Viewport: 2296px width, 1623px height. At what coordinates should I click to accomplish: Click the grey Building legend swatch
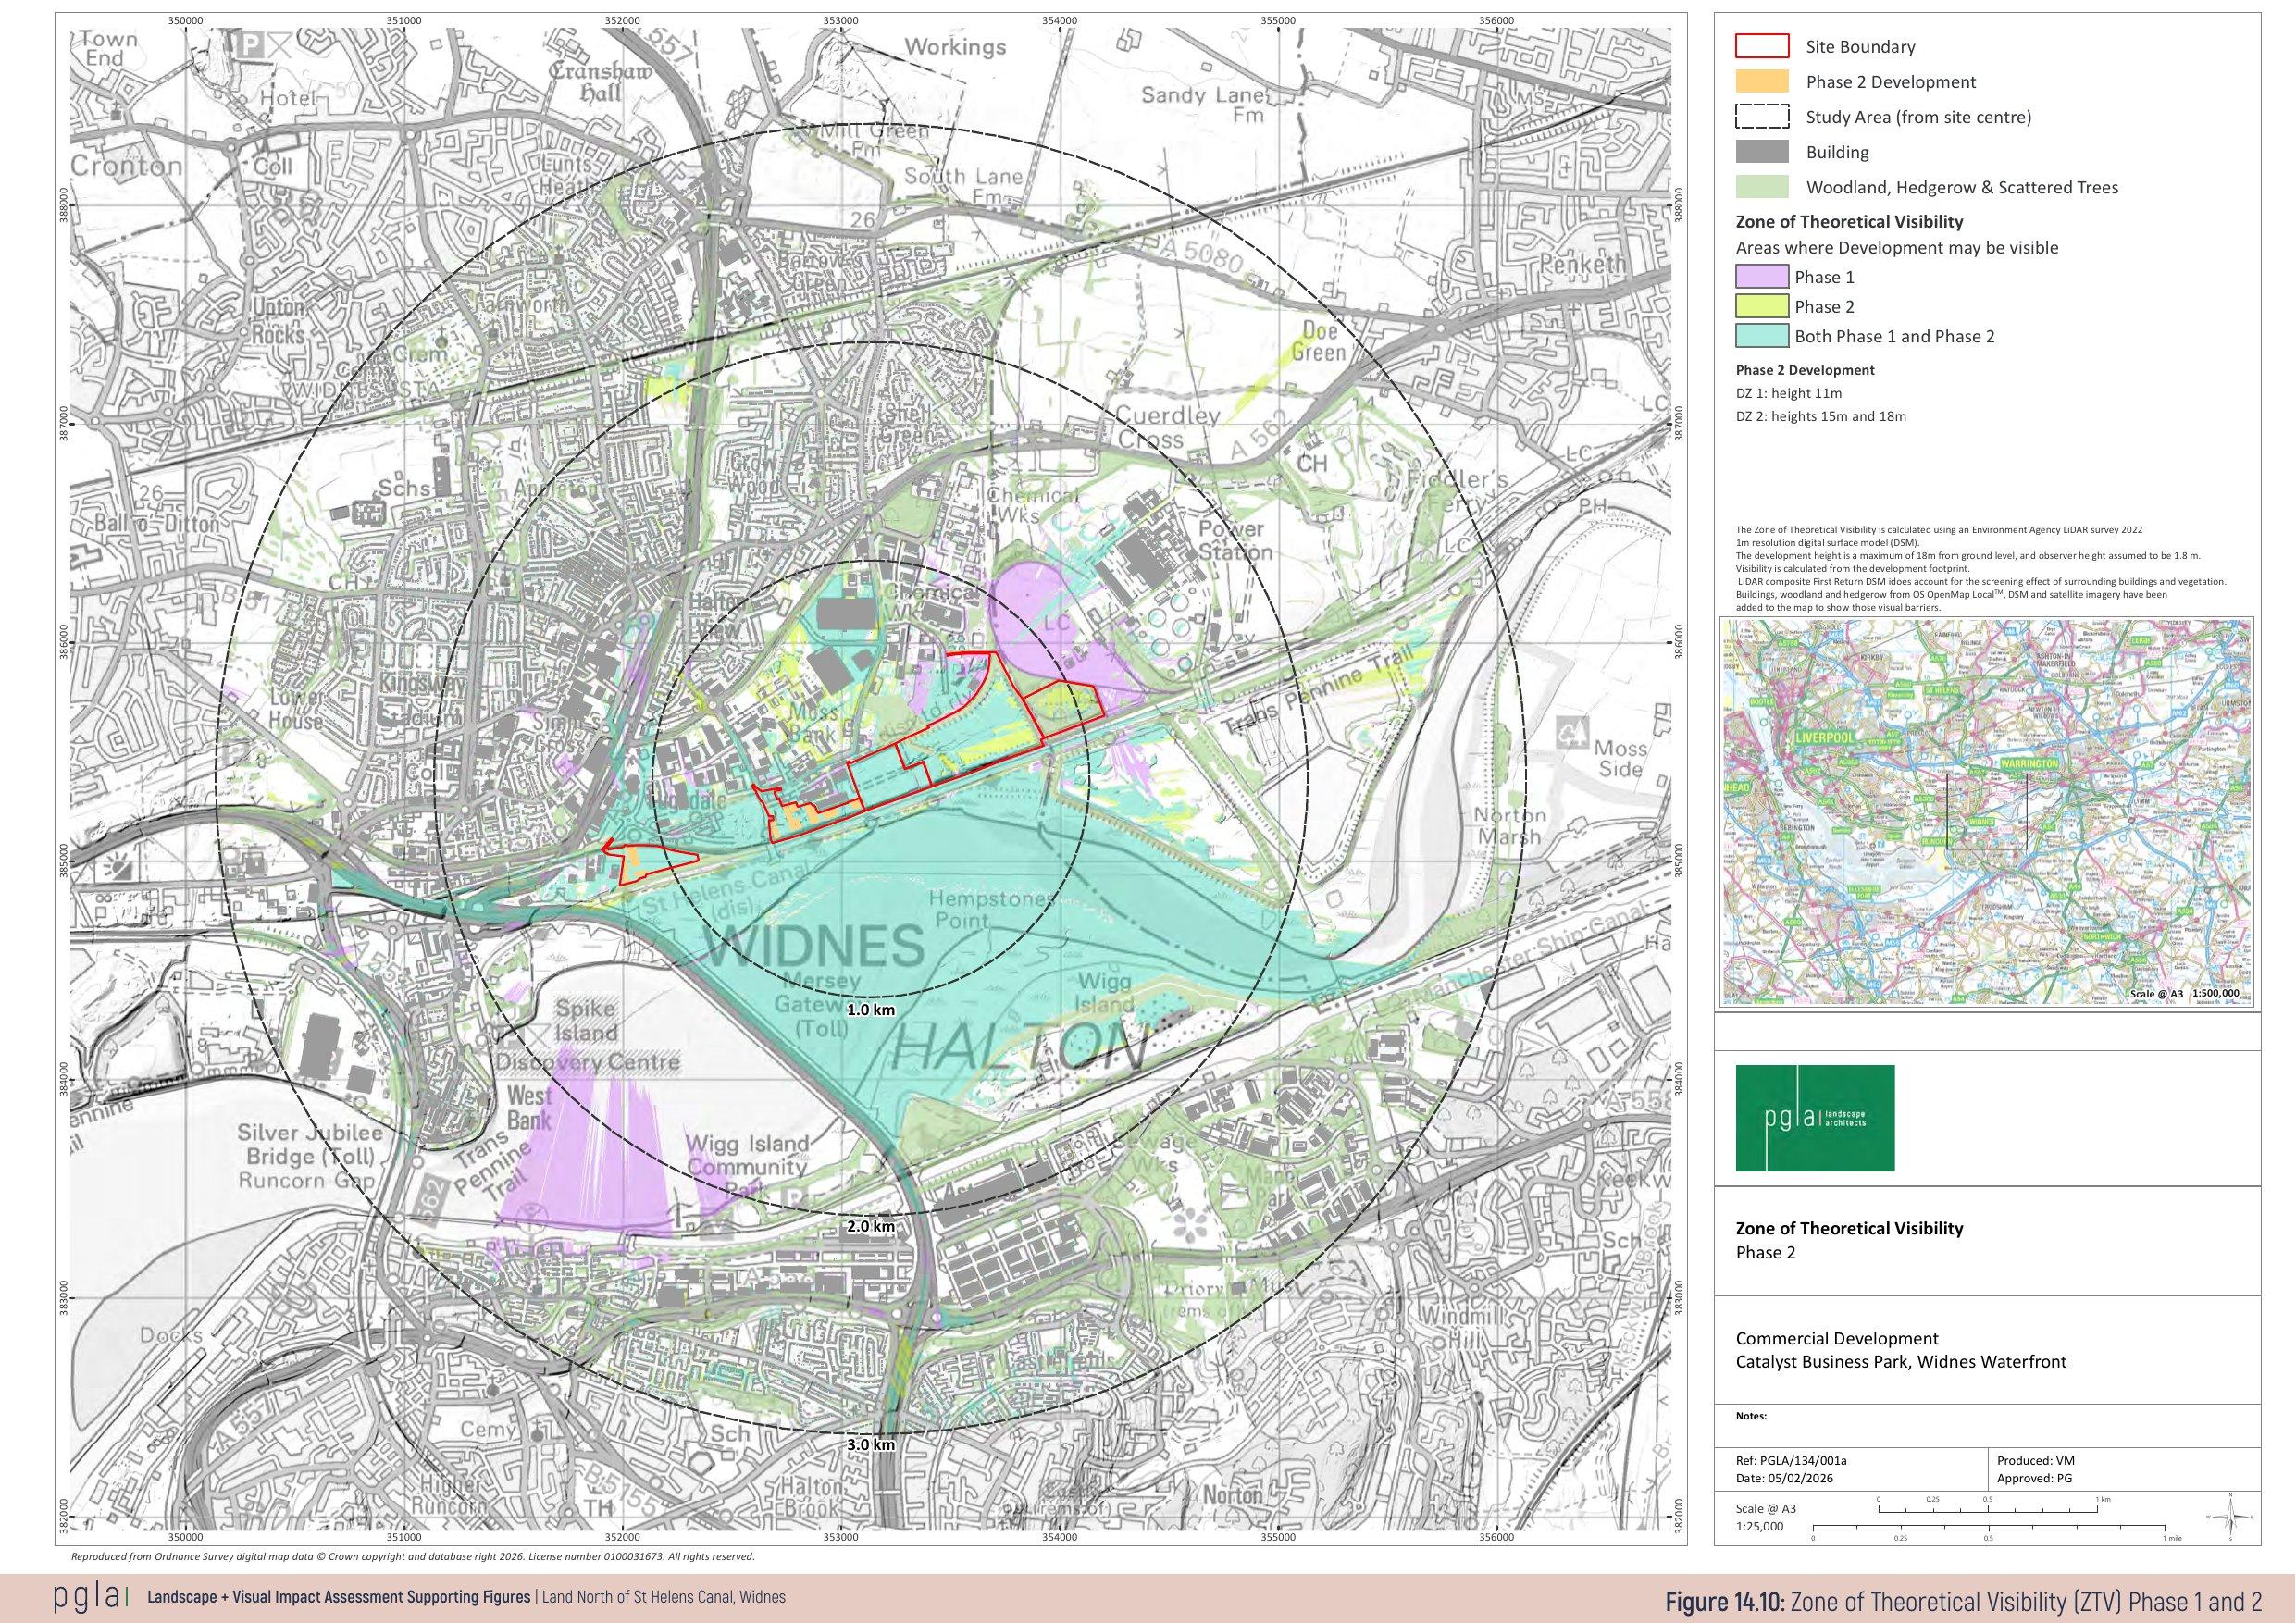point(1761,152)
